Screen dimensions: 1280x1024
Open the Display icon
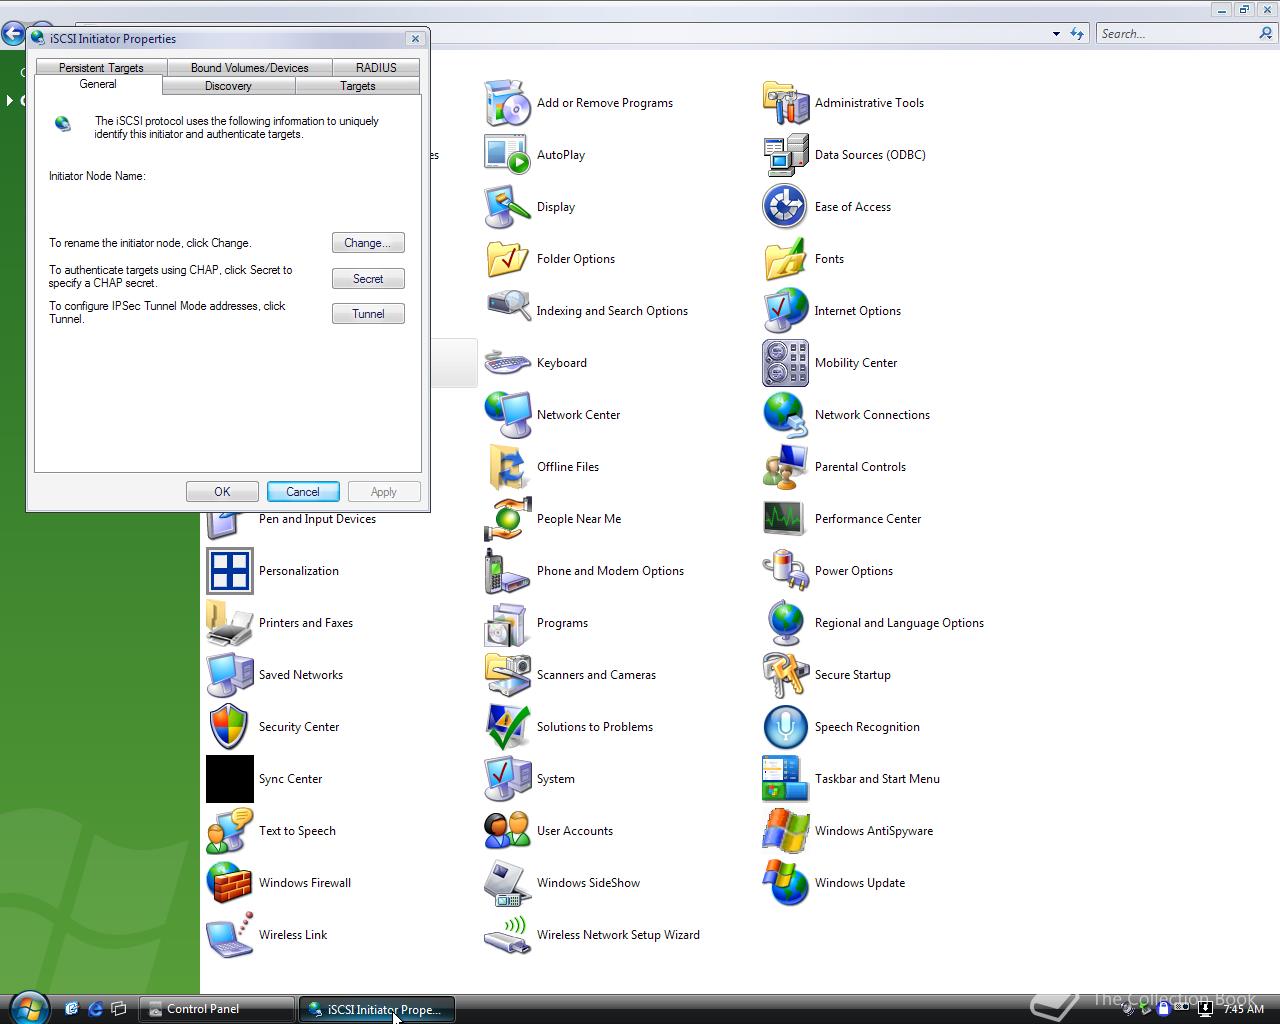(508, 207)
